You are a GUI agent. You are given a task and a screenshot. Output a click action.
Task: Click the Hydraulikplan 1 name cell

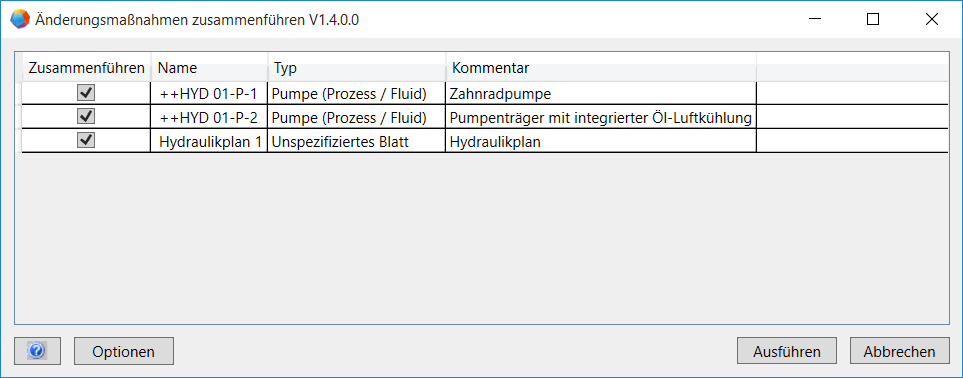tap(209, 141)
